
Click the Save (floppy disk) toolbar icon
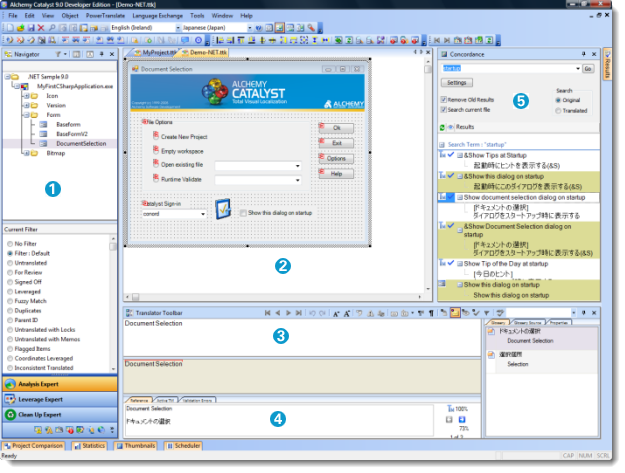(x=31, y=28)
